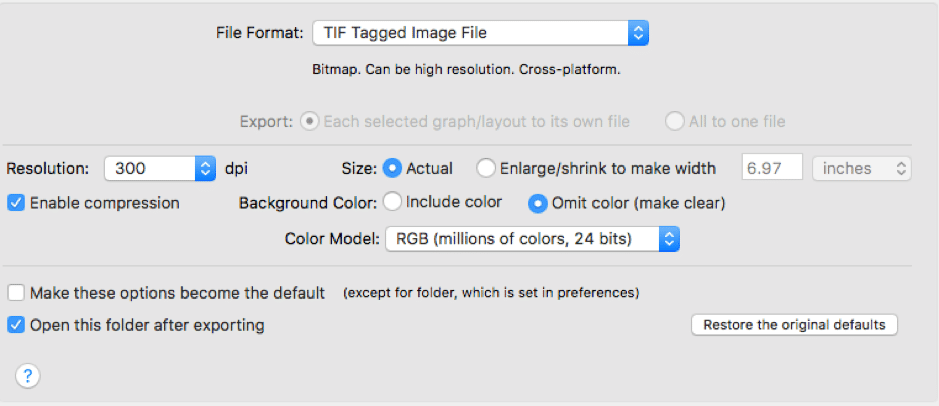The width and height of the screenshot is (939, 406).
Task: Open the File Format dropdown
Action: point(480,34)
